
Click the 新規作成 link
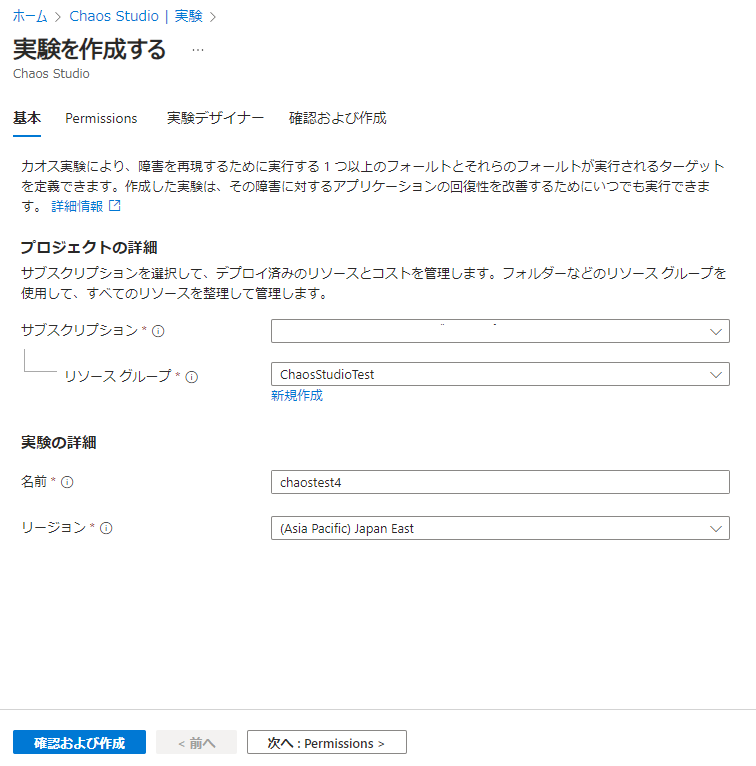[x=297, y=396]
